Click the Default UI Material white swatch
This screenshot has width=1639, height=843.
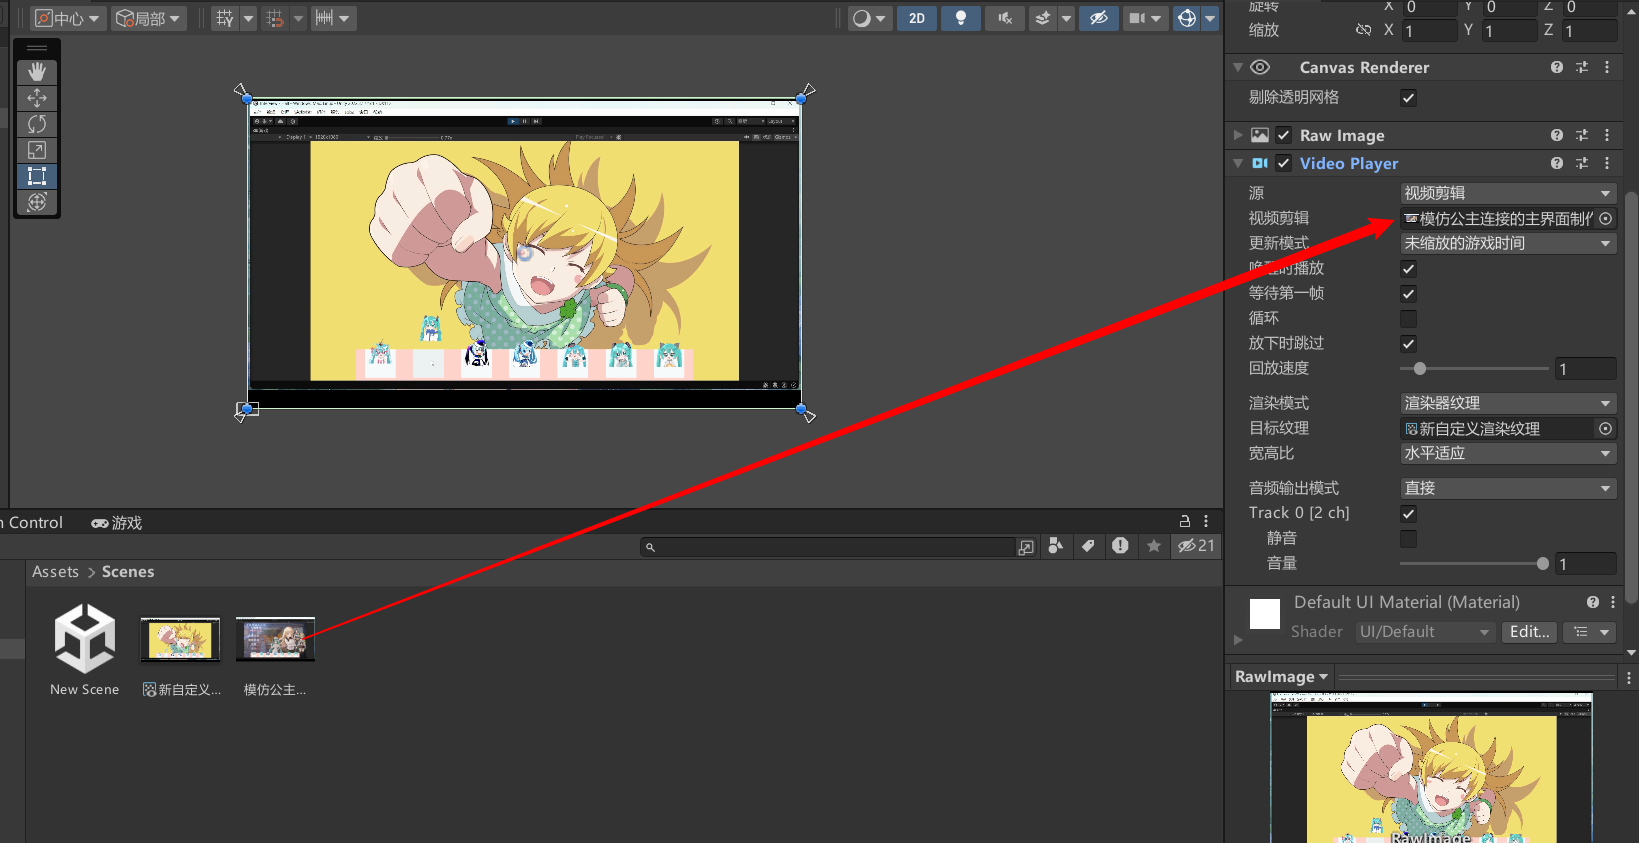(1265, 614)
